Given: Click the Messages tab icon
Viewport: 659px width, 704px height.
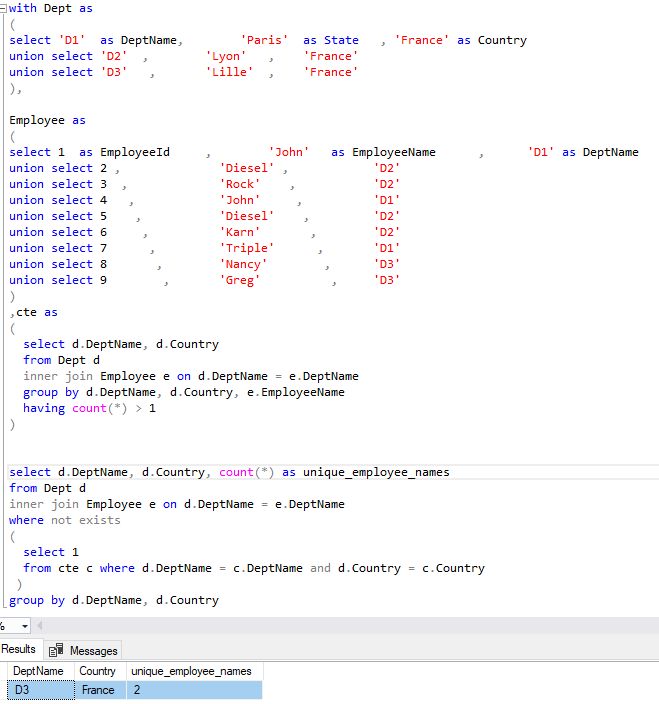Looking at the screenshot, I should pos(56,650).
